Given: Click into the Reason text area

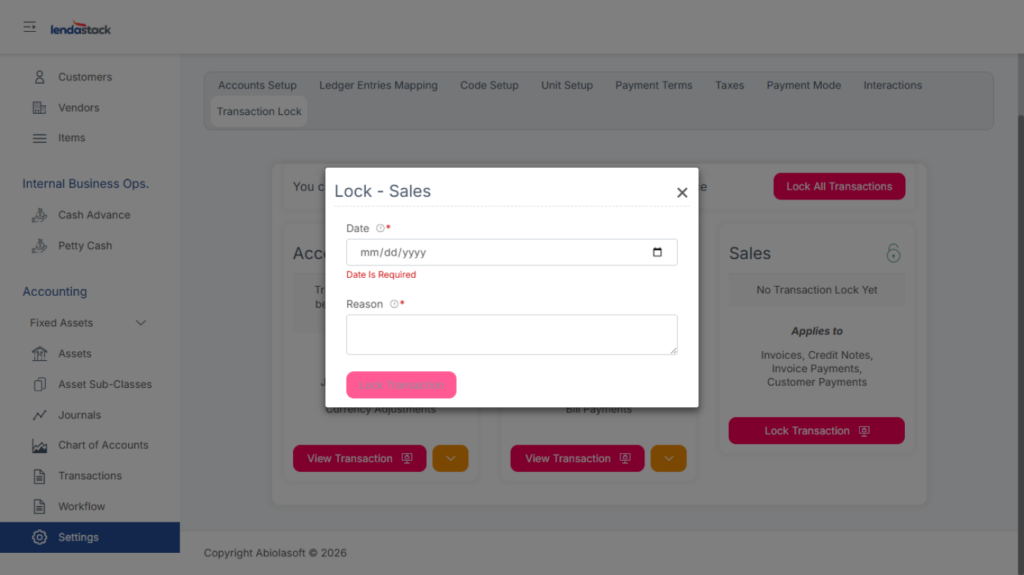Looking at the screenshot, I should pyautogui.click(x=511, y=334).
